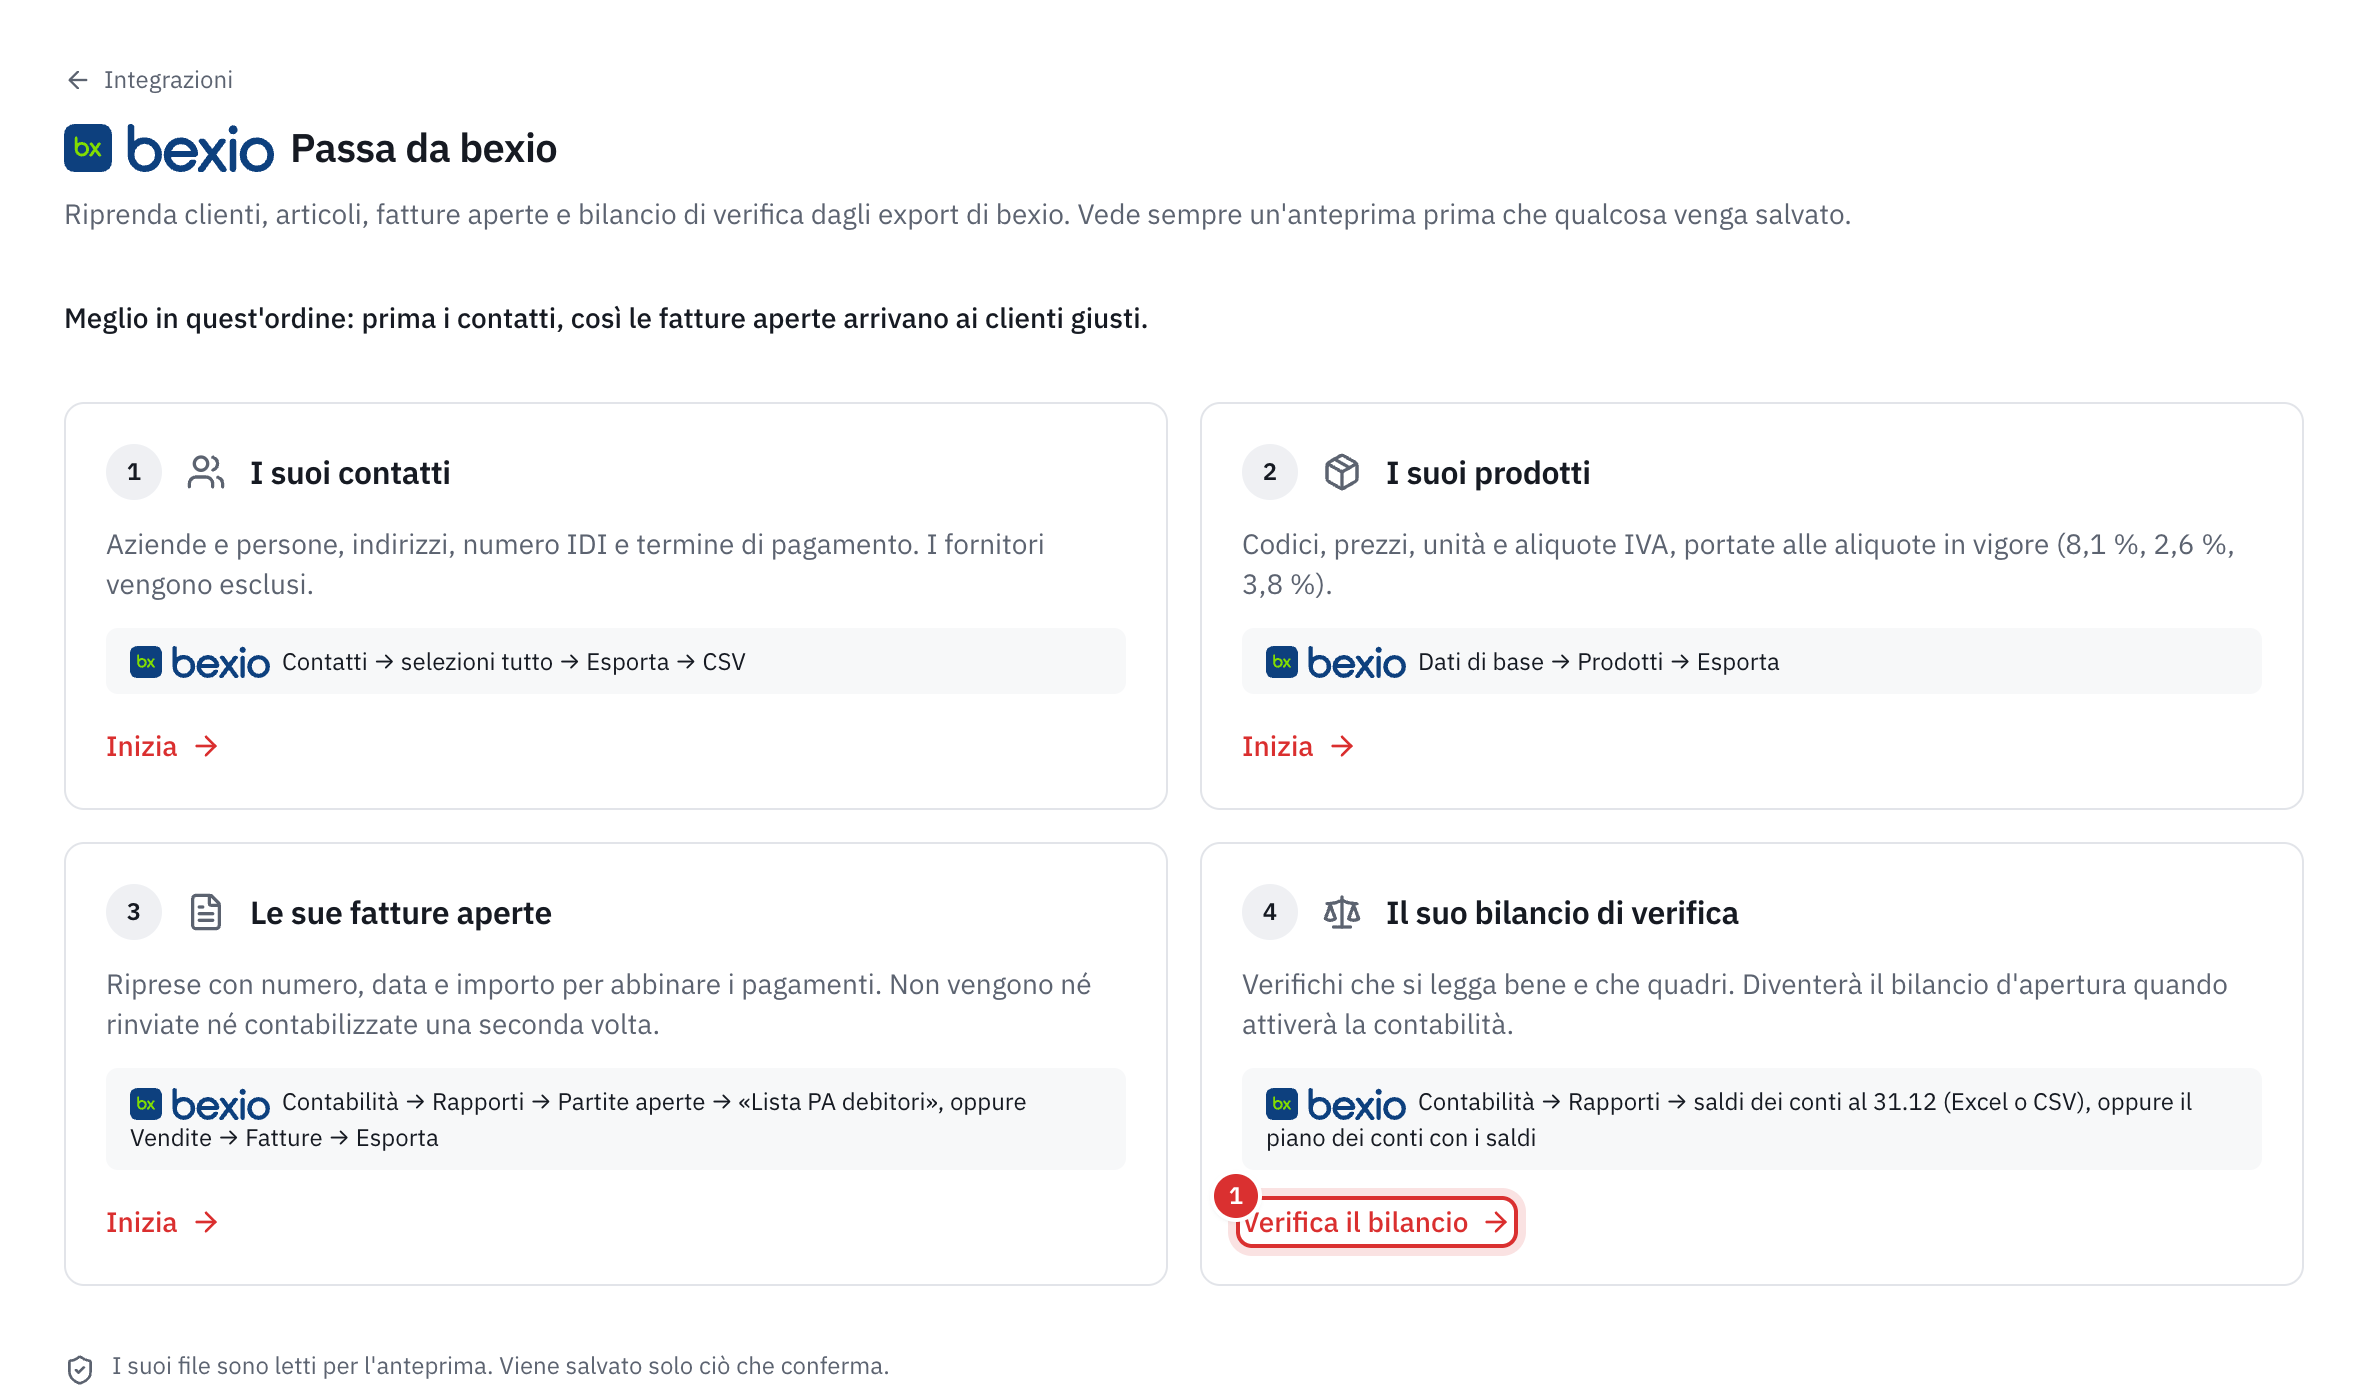Image resolution: width=2368 pixels, height=1400 pixels.
Task: Start the open invoices import with Inizia
Action: [162, 1222]
